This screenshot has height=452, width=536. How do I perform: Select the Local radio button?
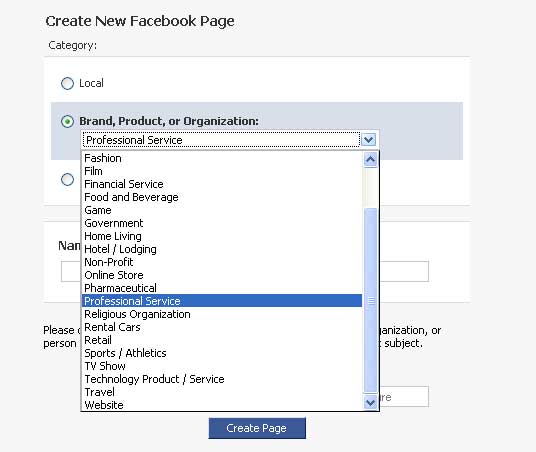point(67,83)
